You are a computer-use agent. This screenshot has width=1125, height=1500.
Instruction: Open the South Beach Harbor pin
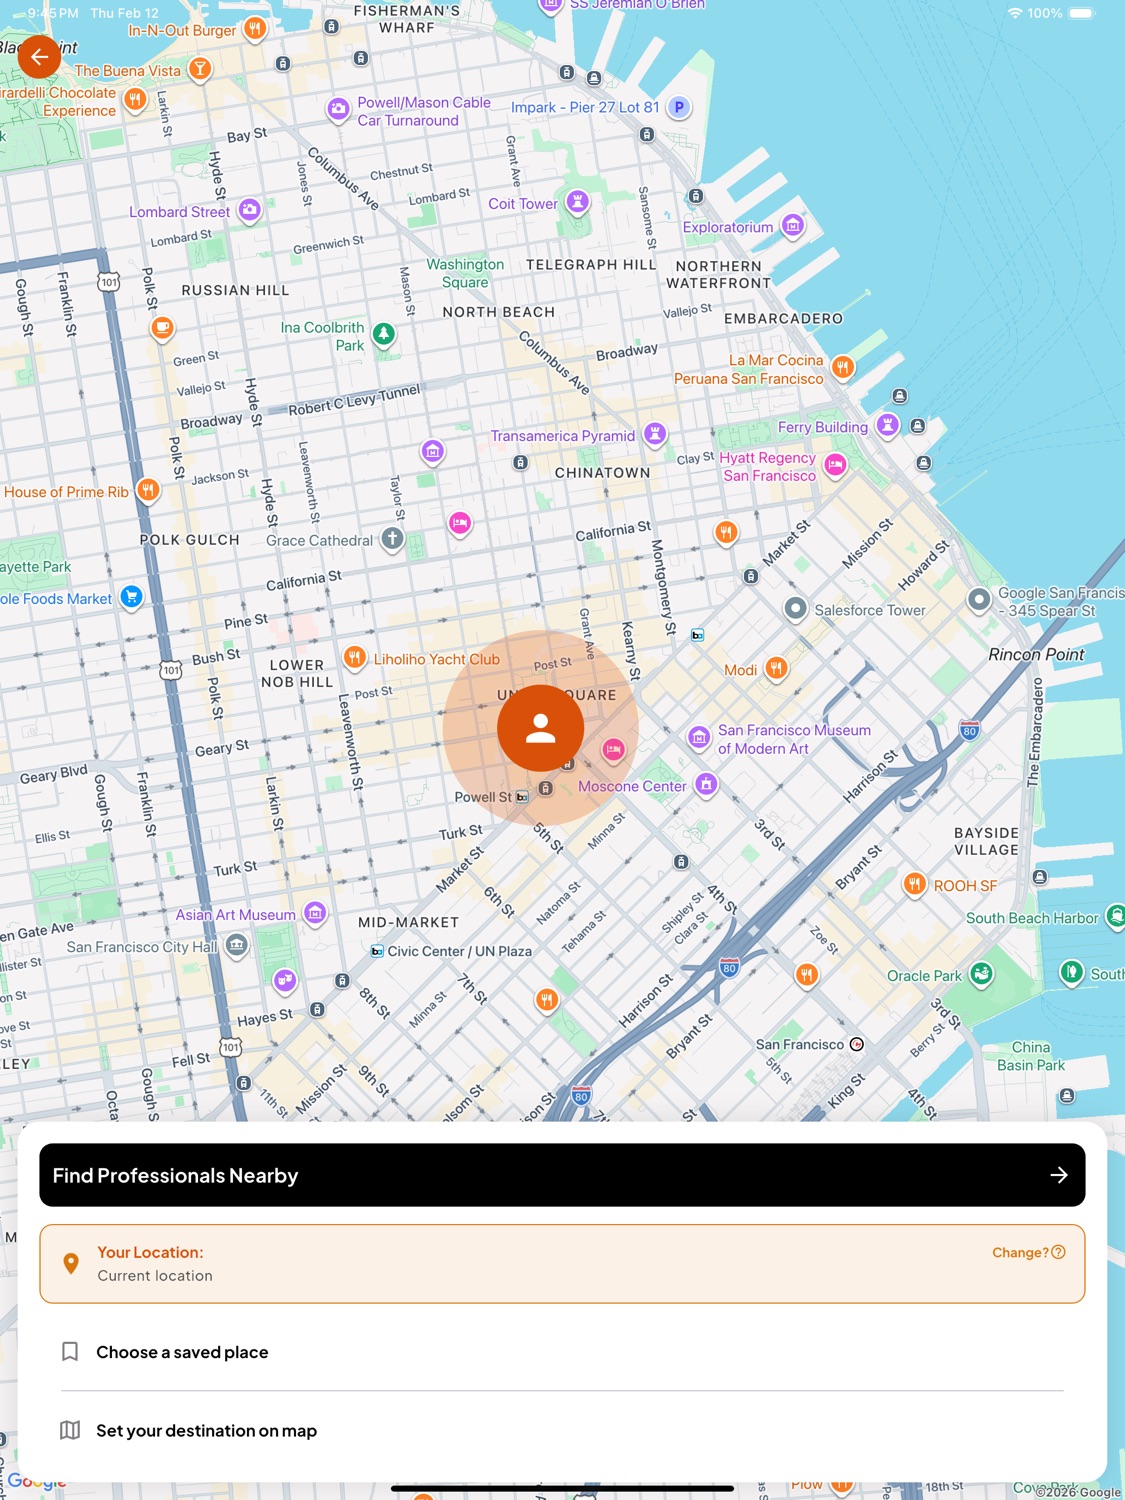pyautogui.click(x=1116, y=916)
